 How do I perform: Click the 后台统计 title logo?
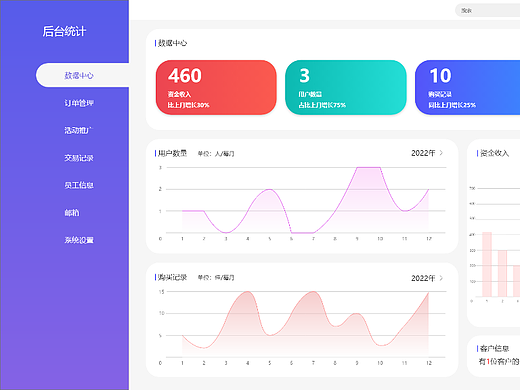click(64, 31)
